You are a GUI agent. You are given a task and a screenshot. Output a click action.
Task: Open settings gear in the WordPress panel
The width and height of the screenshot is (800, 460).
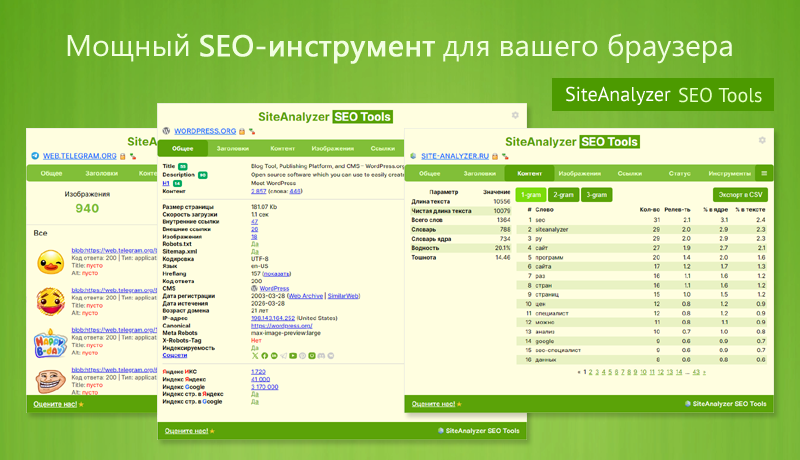(x=515, y=115)
